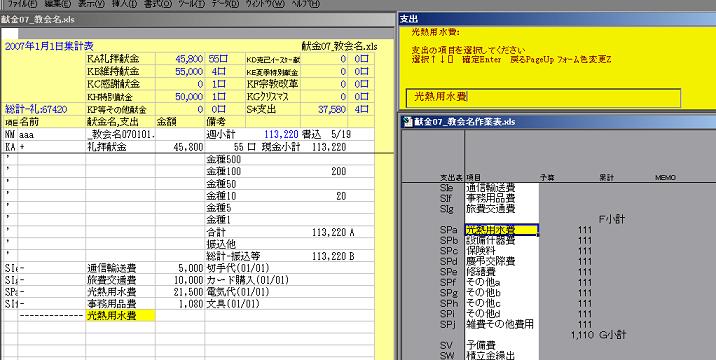Open the 編集(E) menu
This screenshot has height=360, width=716.
click(x=58, y=4)
